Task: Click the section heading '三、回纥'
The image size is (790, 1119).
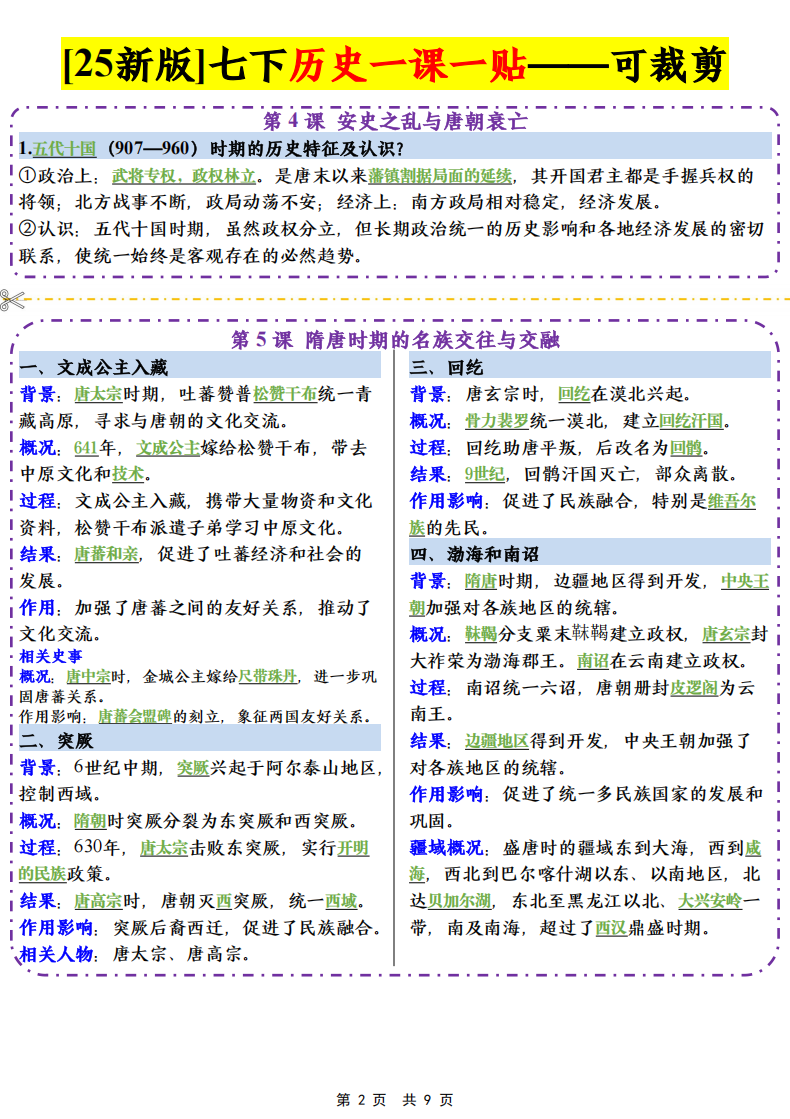Action: pyautogui.click(x=447, y=368)
